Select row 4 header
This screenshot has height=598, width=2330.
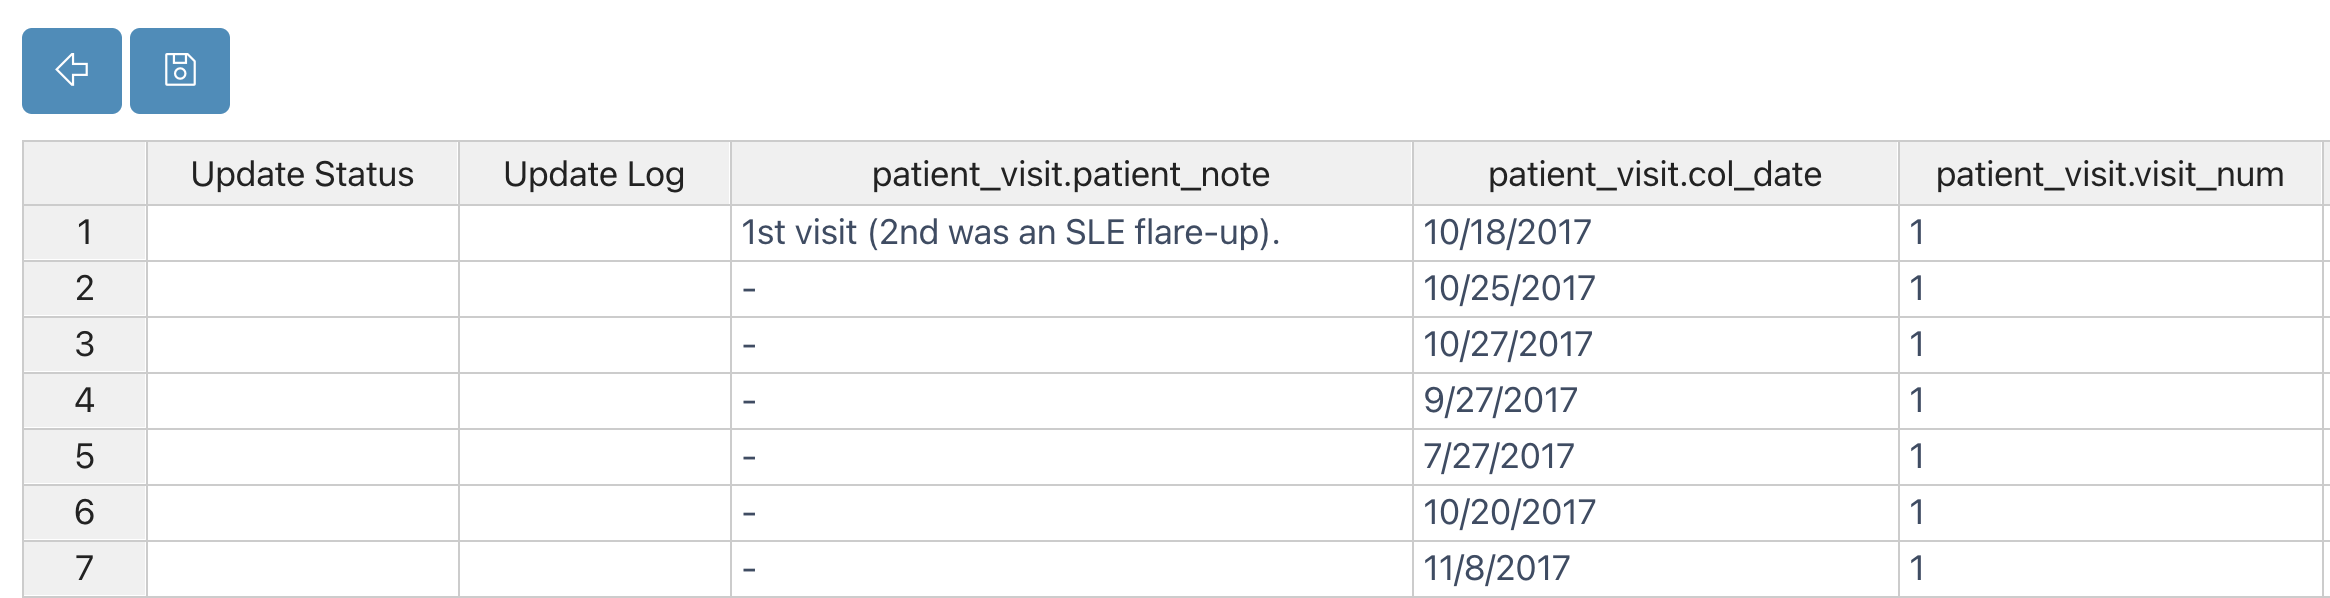85,401
